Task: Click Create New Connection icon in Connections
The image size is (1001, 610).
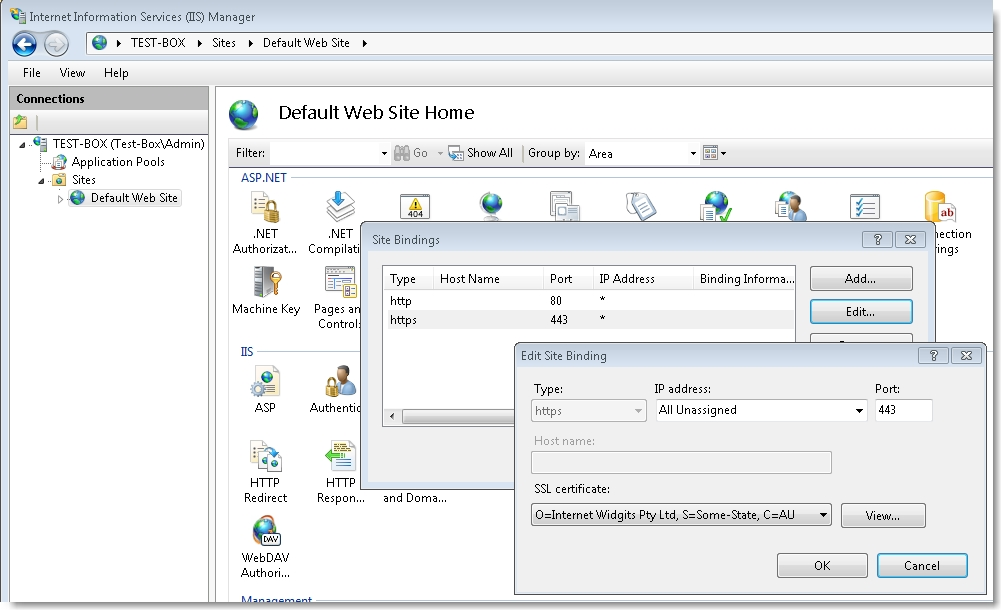Action: (20, 121)
